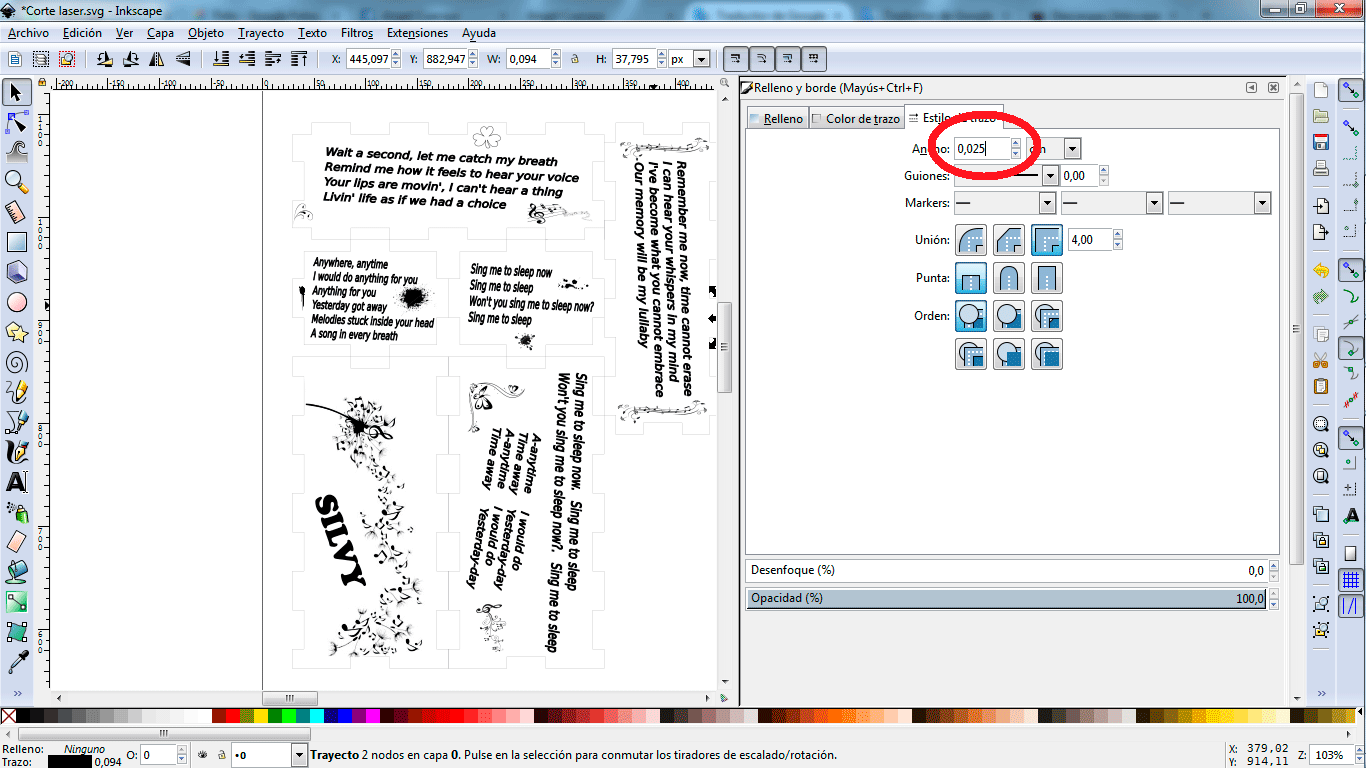Click the Select all objects icon
The height and width of the screenshot is (768, 1366).
pos(15,59)
